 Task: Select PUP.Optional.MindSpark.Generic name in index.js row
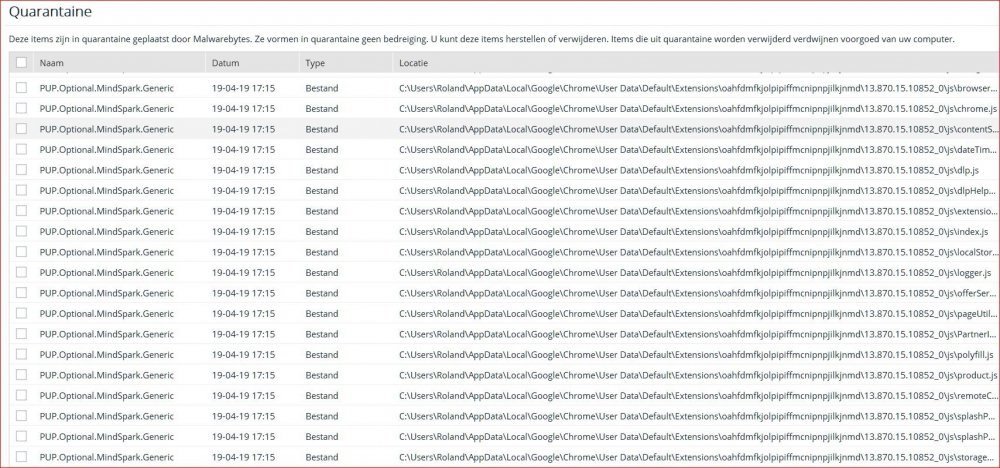107,231
